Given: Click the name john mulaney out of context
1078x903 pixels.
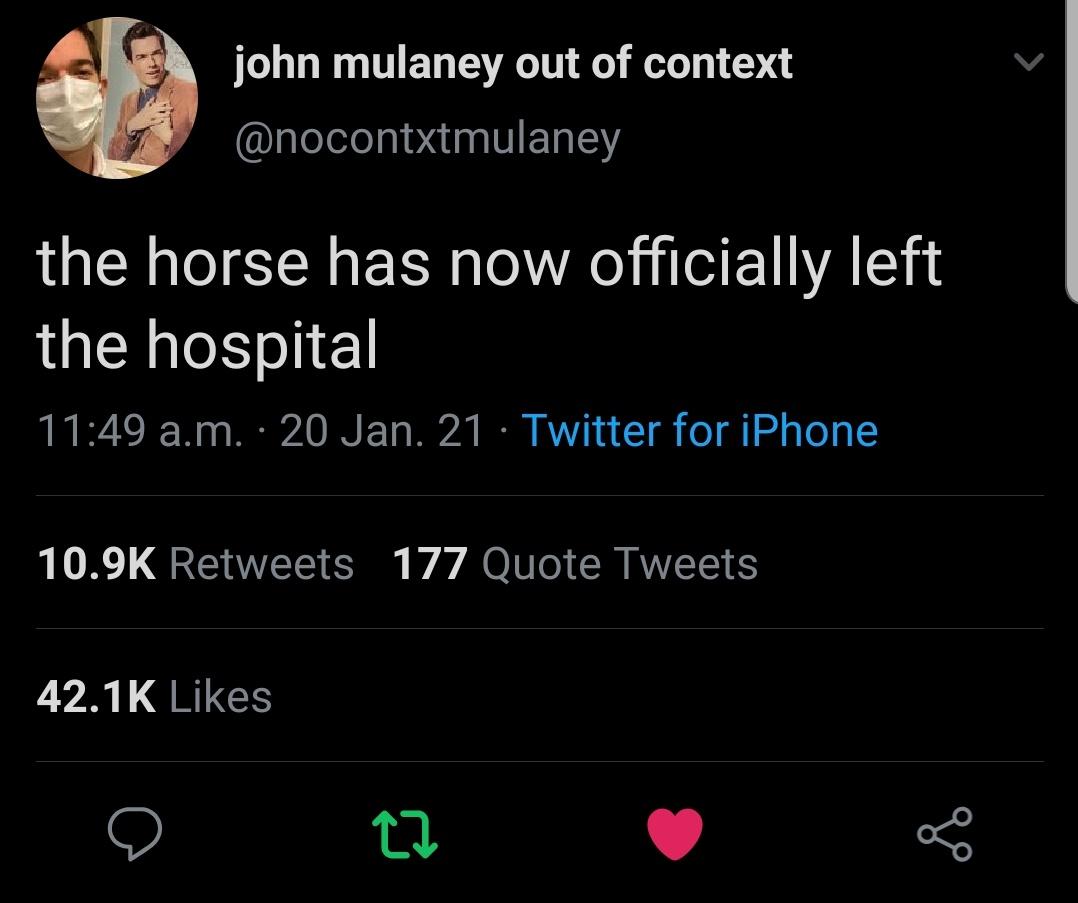Looking at the screenshot, I should (512, 62).
